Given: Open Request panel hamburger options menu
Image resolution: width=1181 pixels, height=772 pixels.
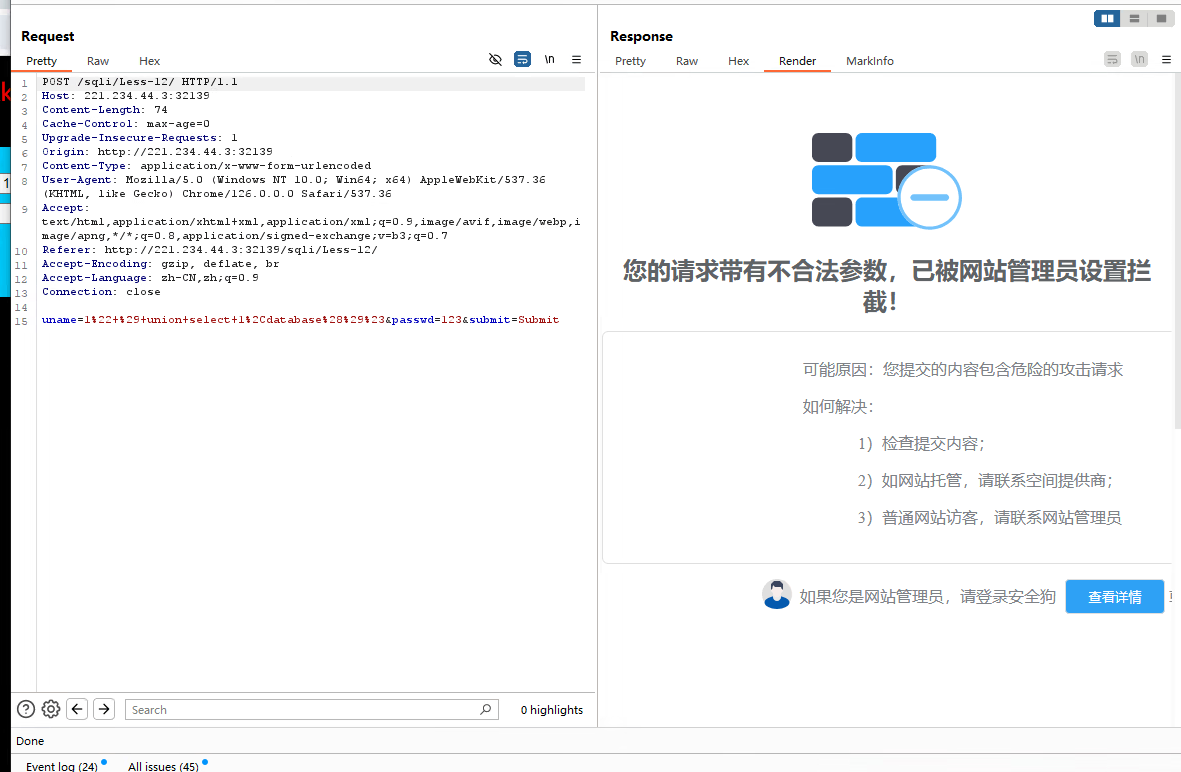Looking at the screenshot, I should click(576, 60).
